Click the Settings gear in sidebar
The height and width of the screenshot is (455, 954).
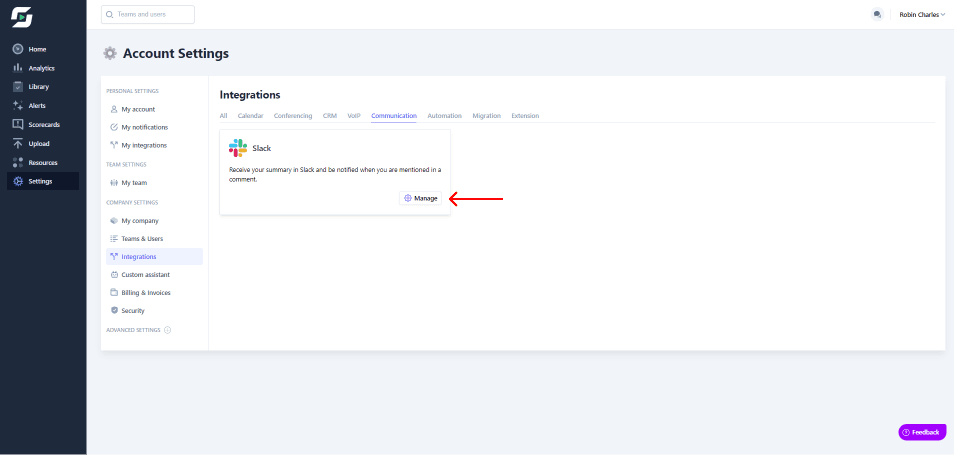tap(18, 181)
